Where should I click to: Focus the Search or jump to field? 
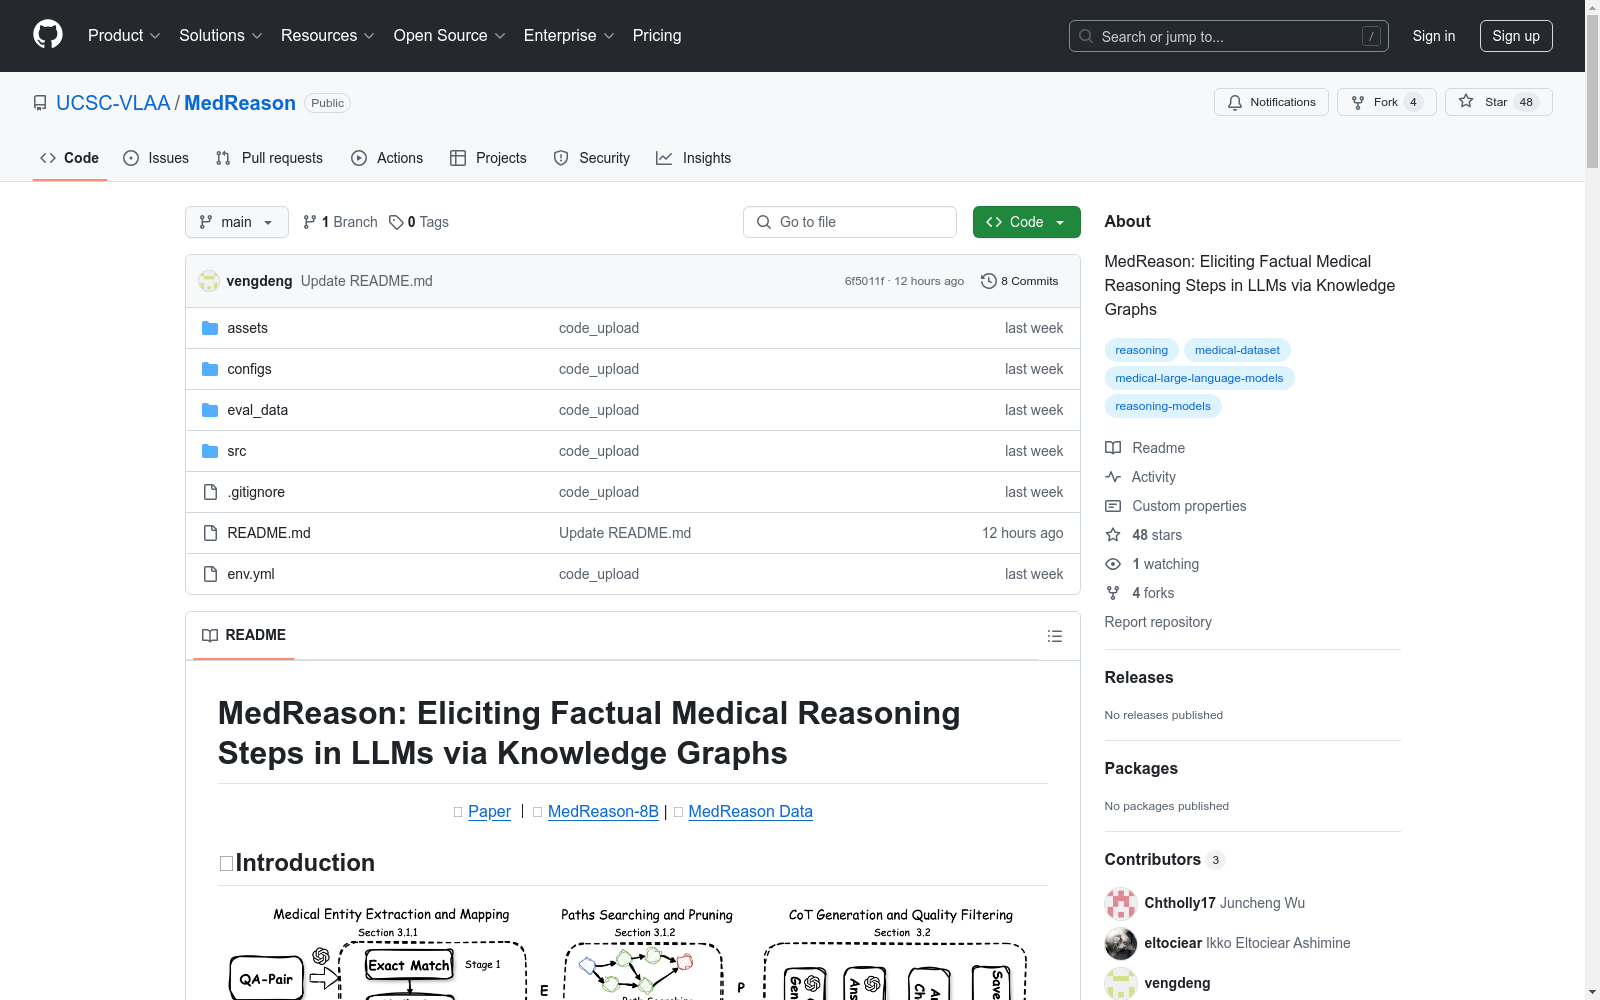click(x=1228, y=36)
